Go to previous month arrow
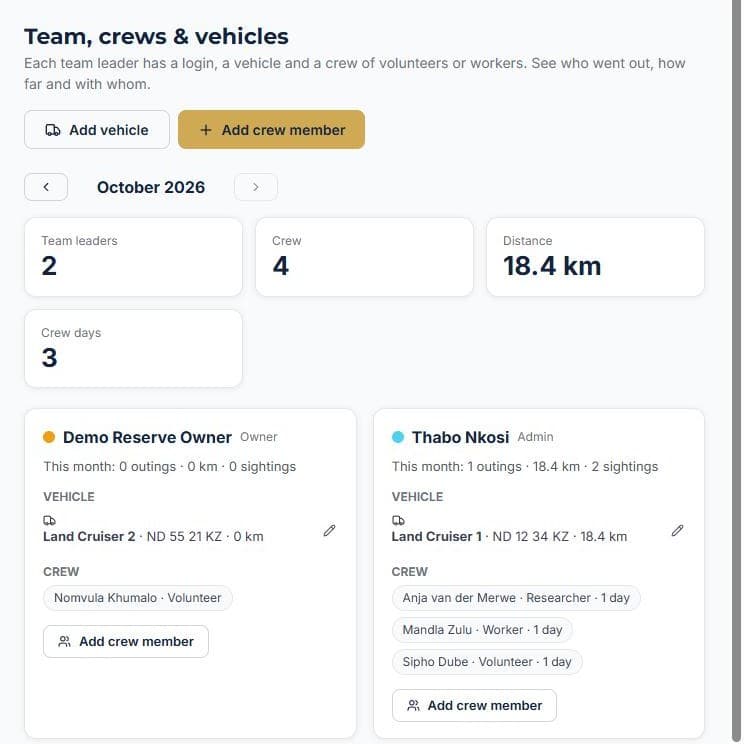 tap(46, 187)
